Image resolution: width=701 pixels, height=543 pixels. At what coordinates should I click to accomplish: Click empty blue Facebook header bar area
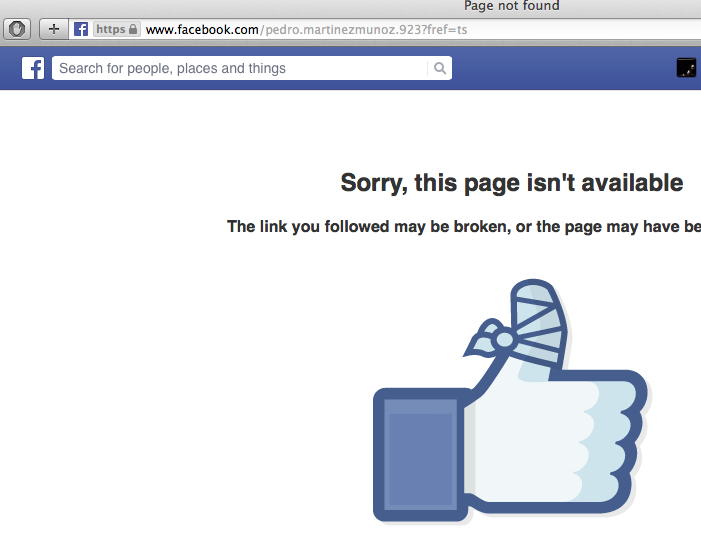[x=563, y=68]
